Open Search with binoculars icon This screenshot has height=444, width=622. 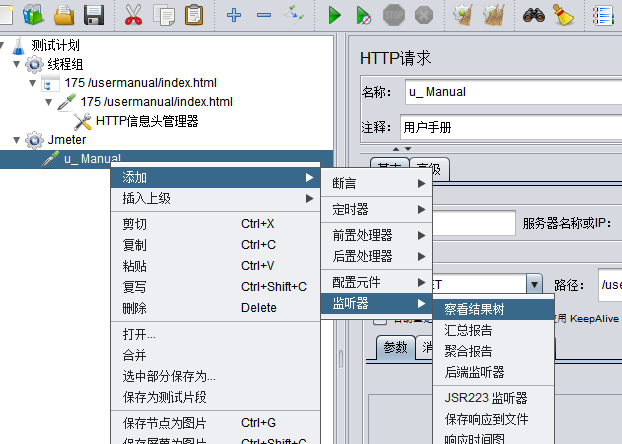coord(534,15)
